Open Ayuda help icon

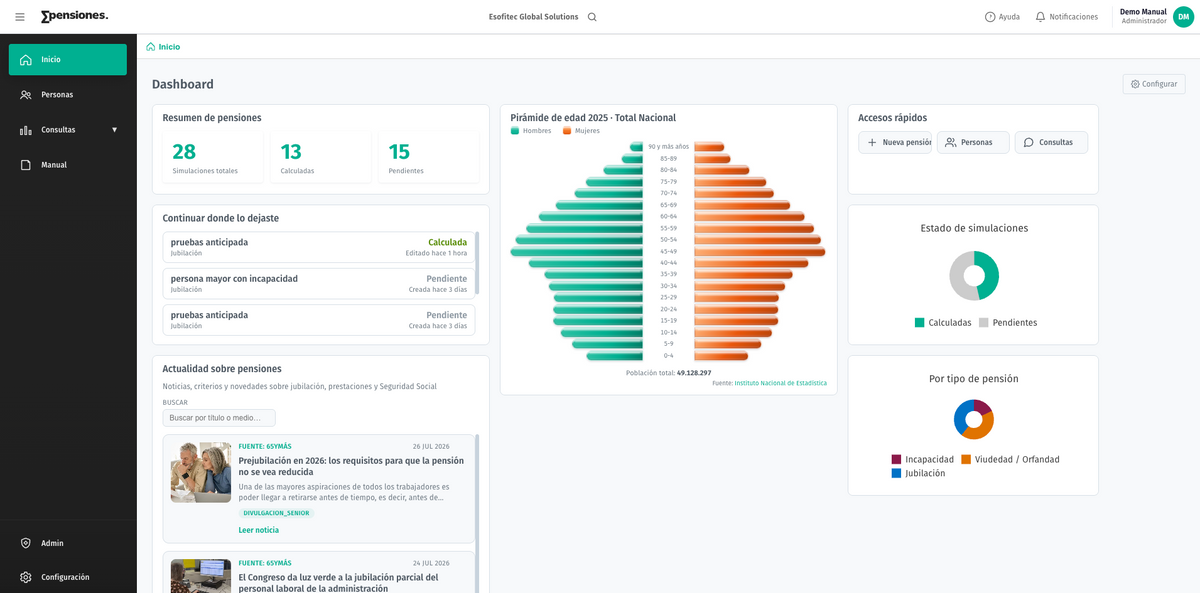point(990,17)
